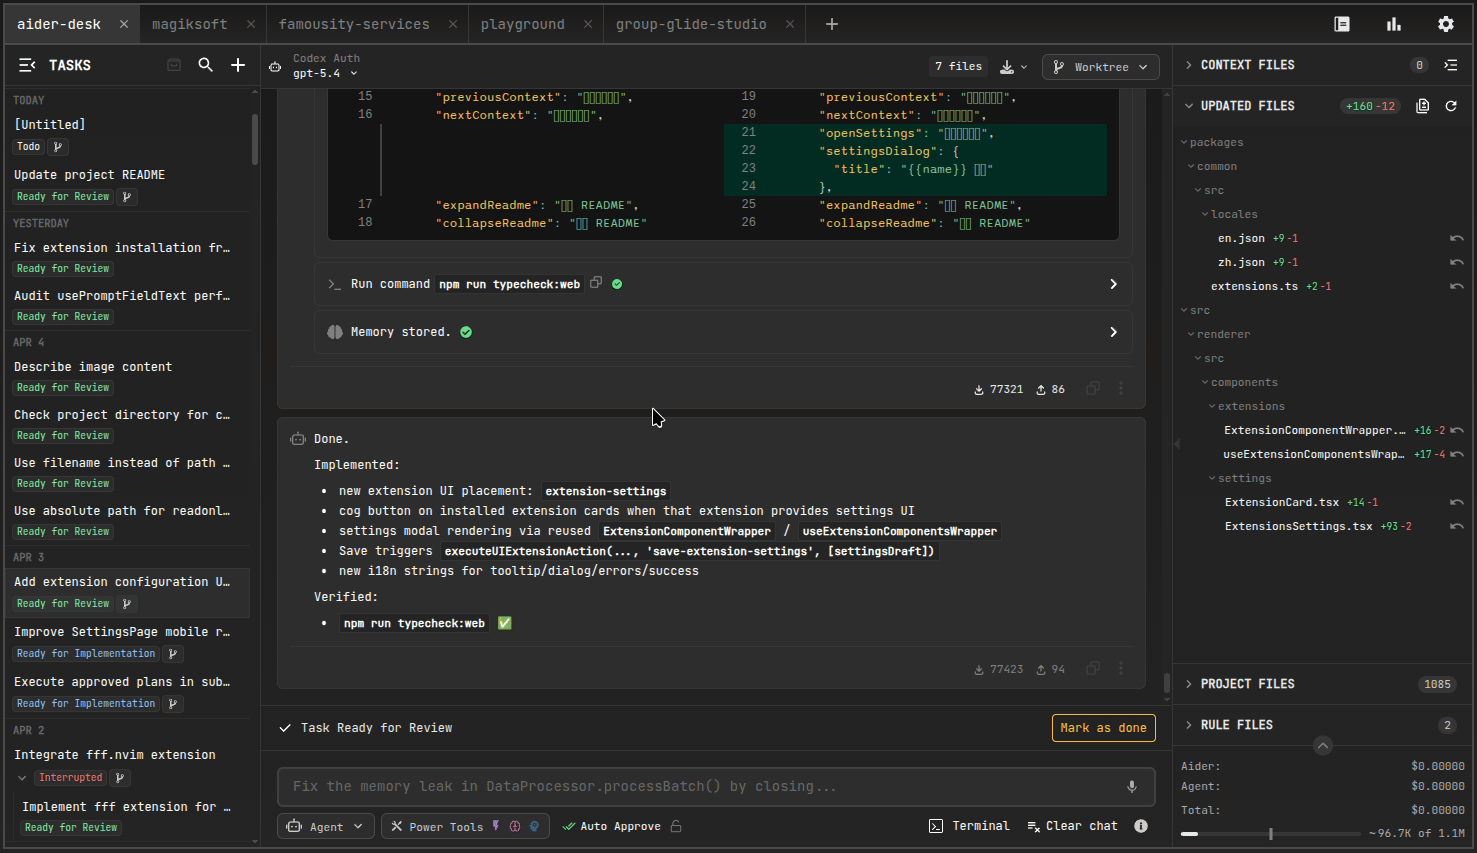
Task: Copy the npm run typecheck:web command
Action: click(x=596, y=283)
